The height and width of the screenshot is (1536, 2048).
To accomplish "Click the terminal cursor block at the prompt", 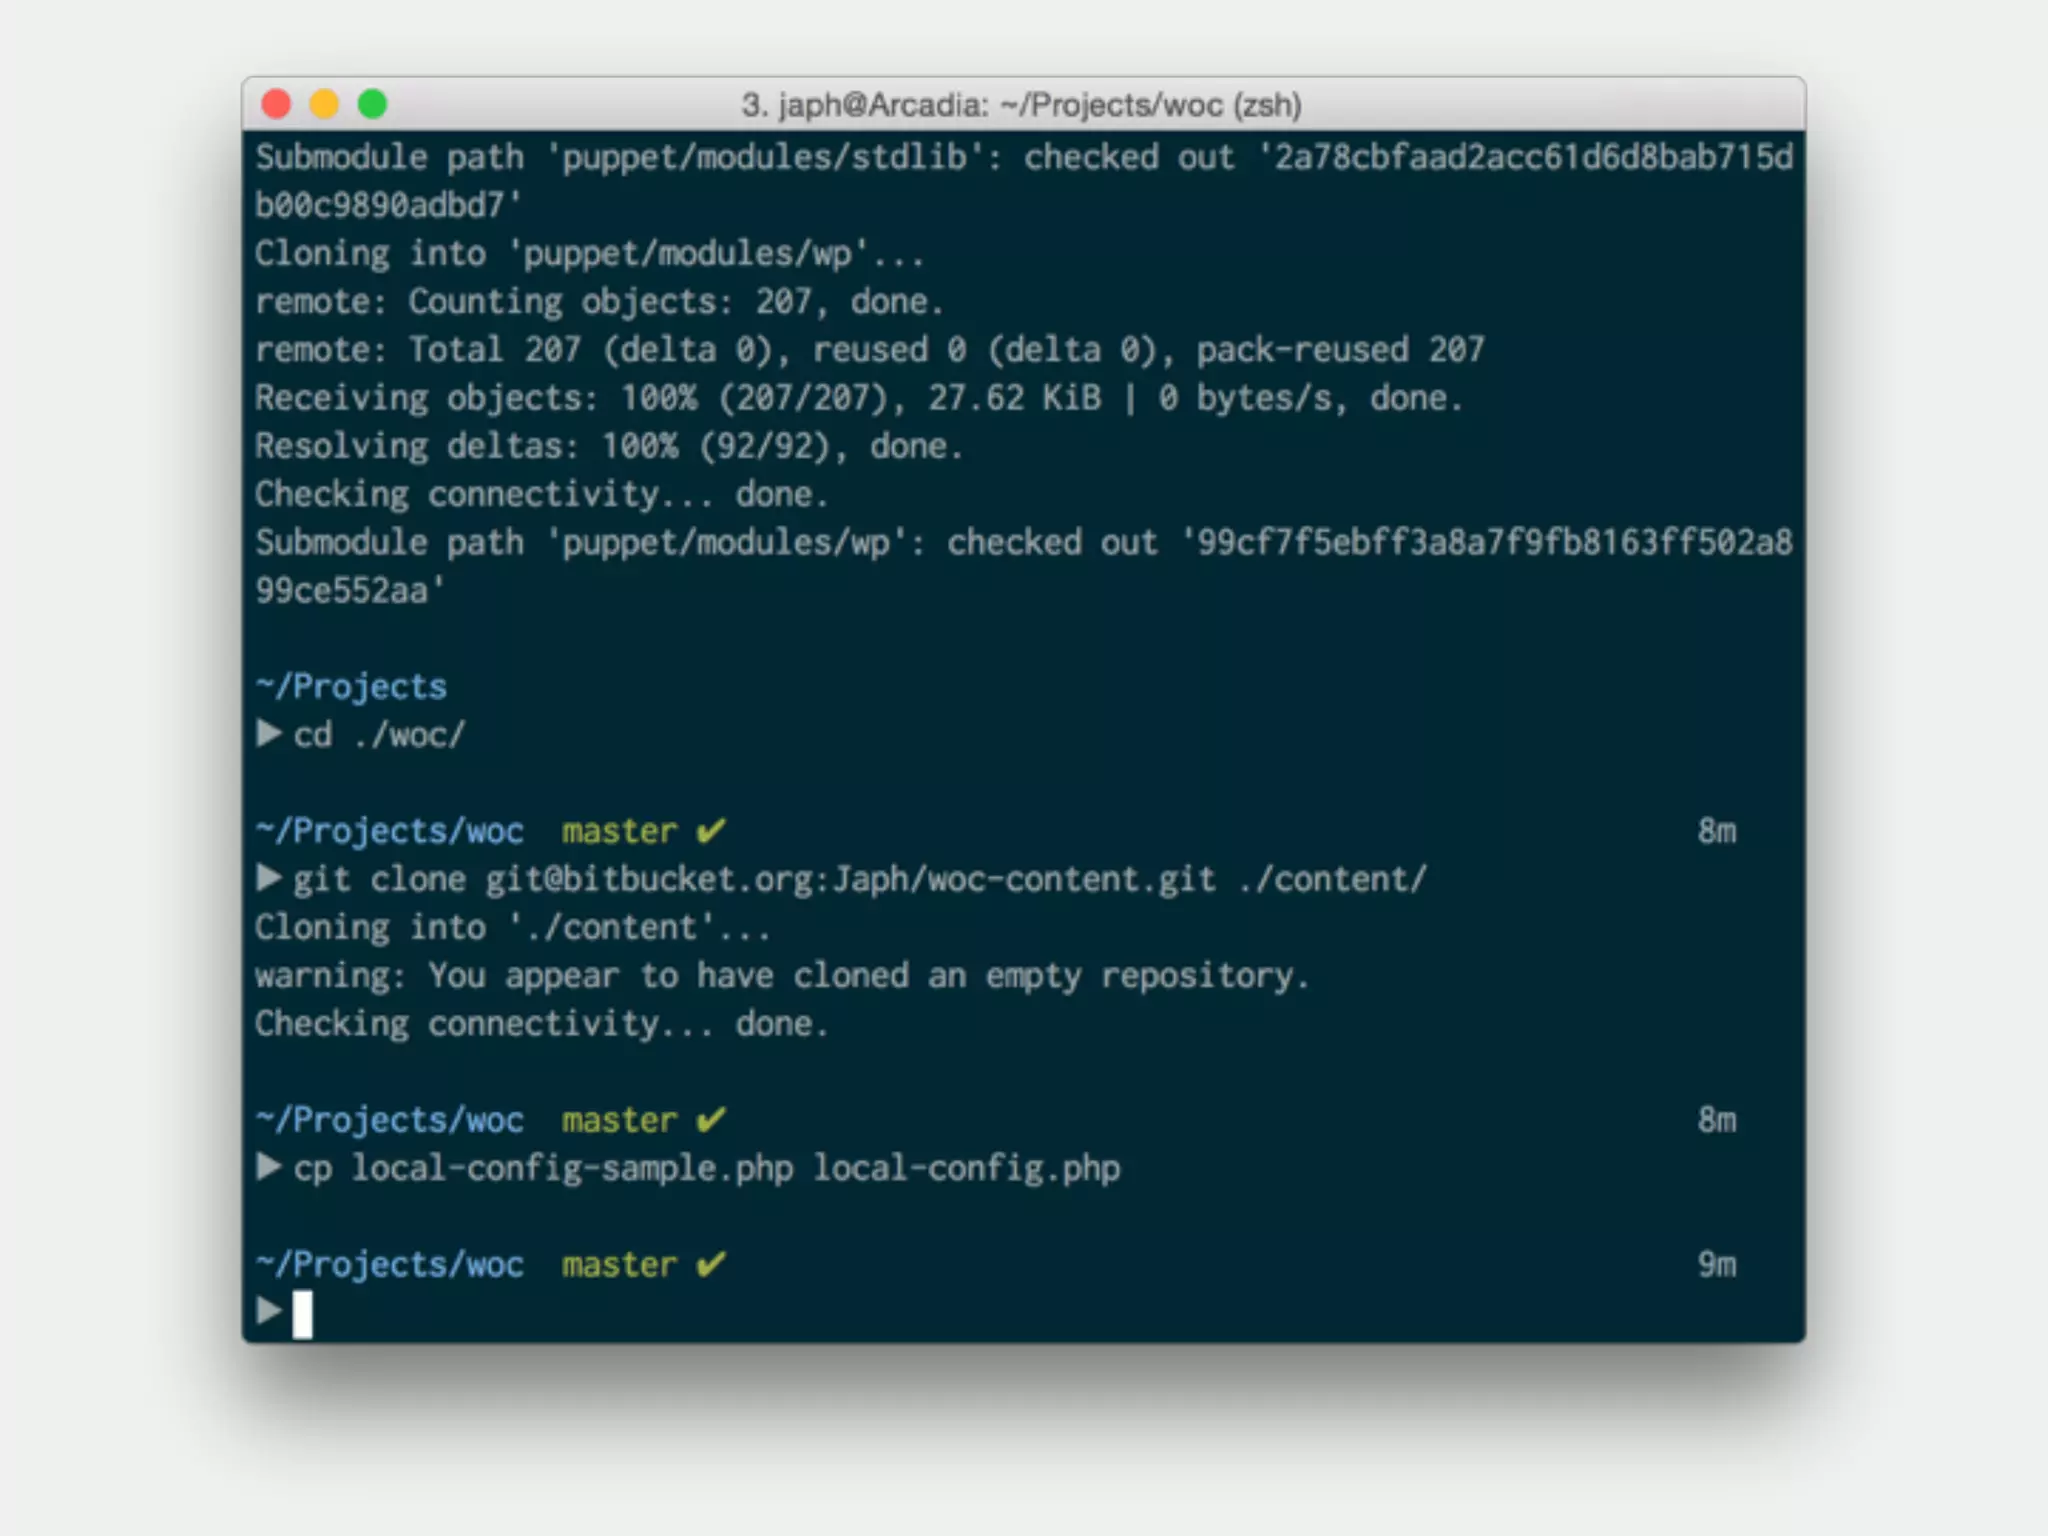I will coord(302,1314).
